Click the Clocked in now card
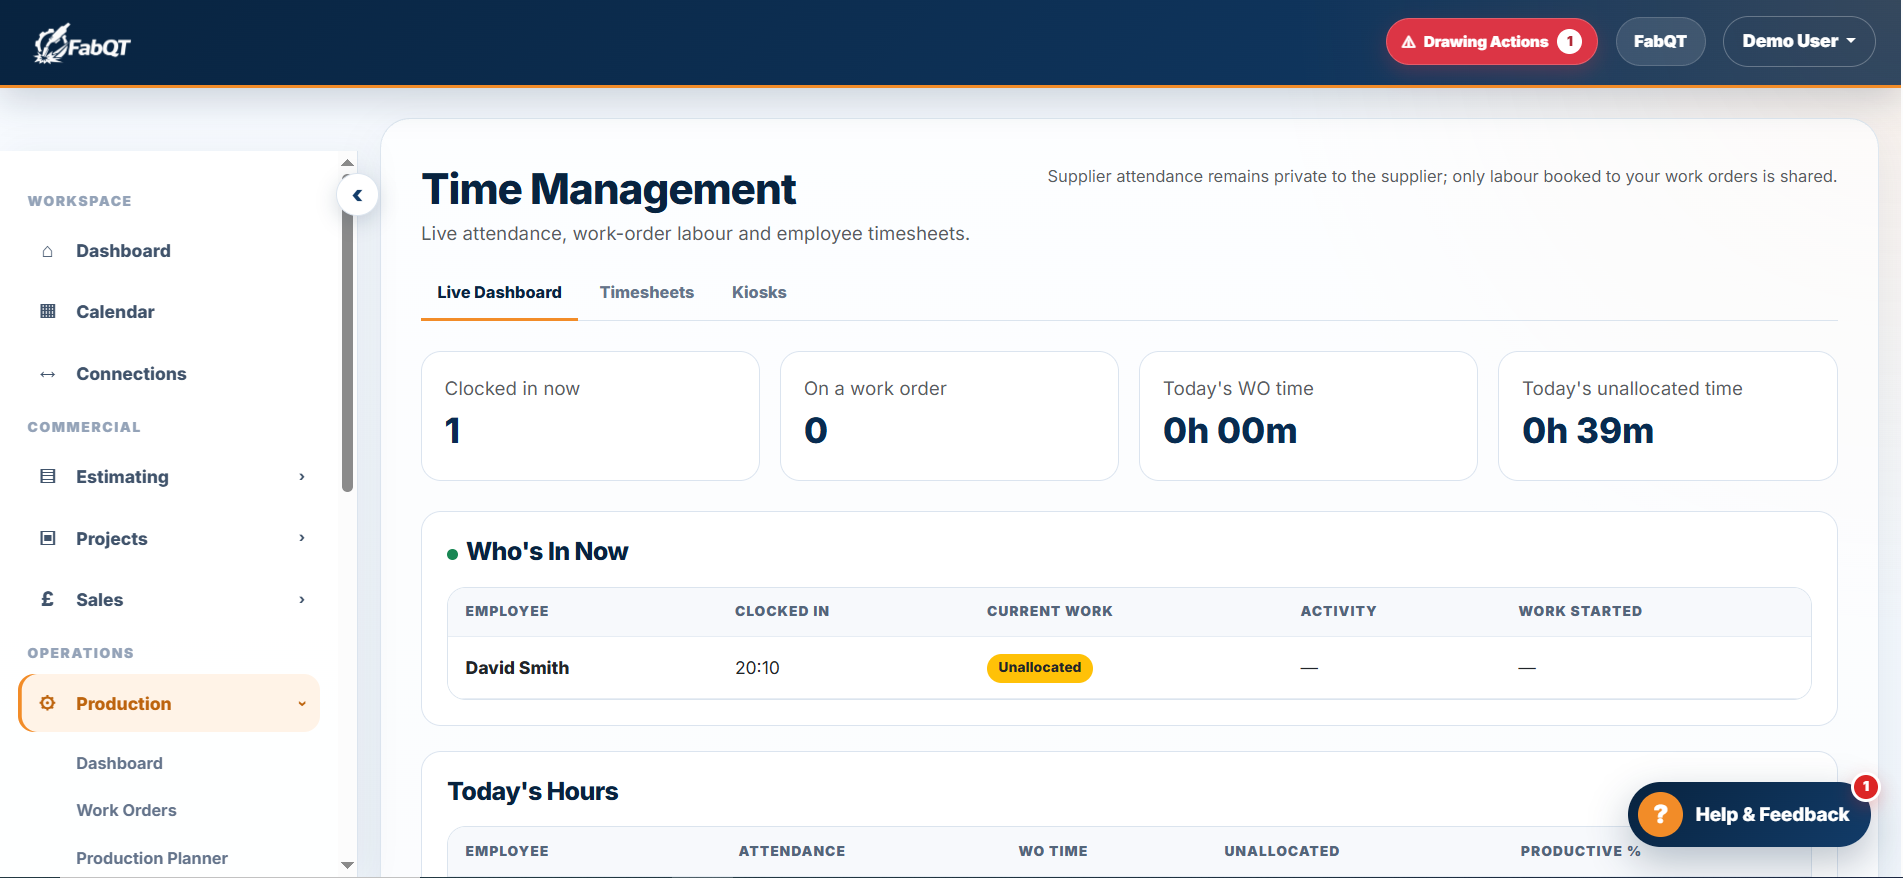This screenshot has height=878, width=1903. (590, 416)
